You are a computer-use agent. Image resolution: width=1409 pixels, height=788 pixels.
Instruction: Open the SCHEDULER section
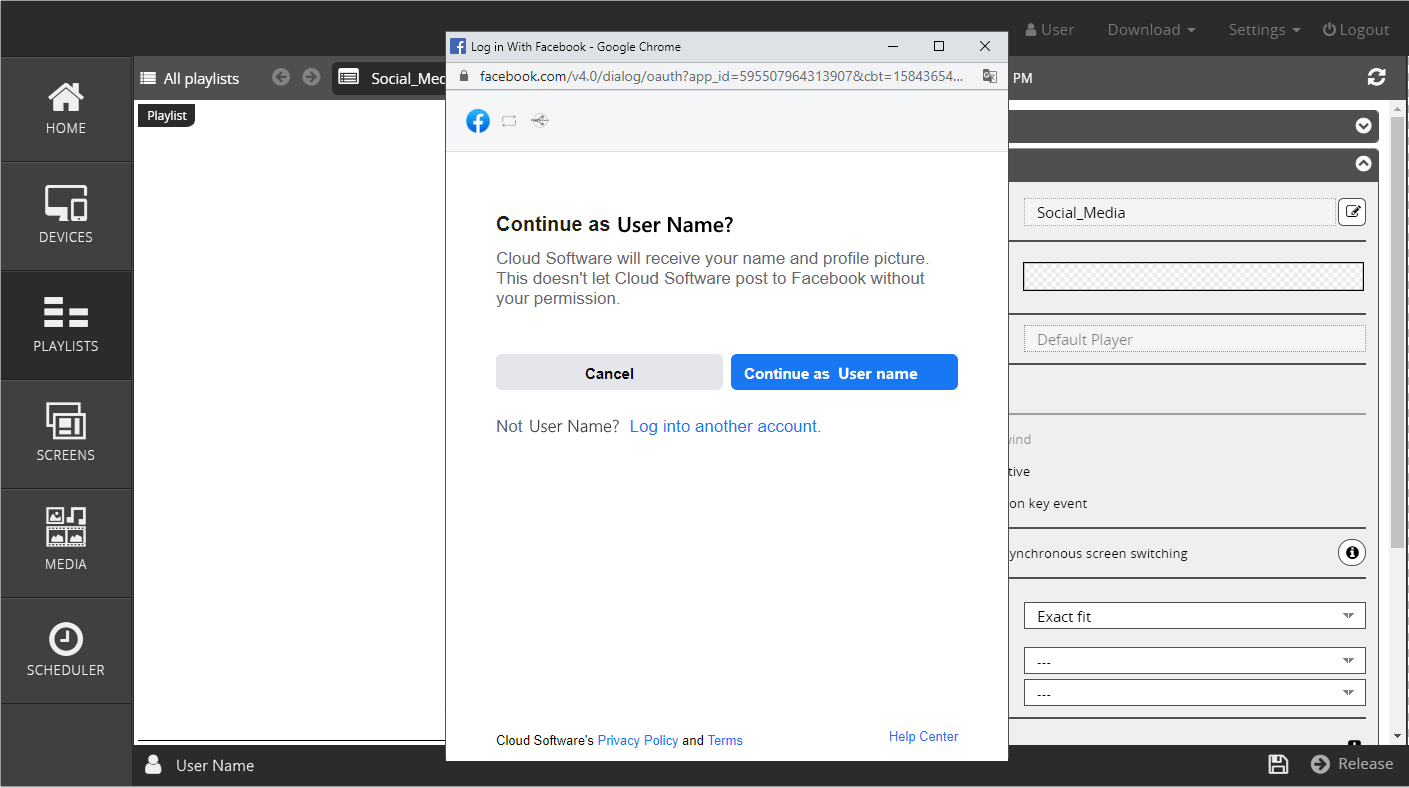pos(66,651)
